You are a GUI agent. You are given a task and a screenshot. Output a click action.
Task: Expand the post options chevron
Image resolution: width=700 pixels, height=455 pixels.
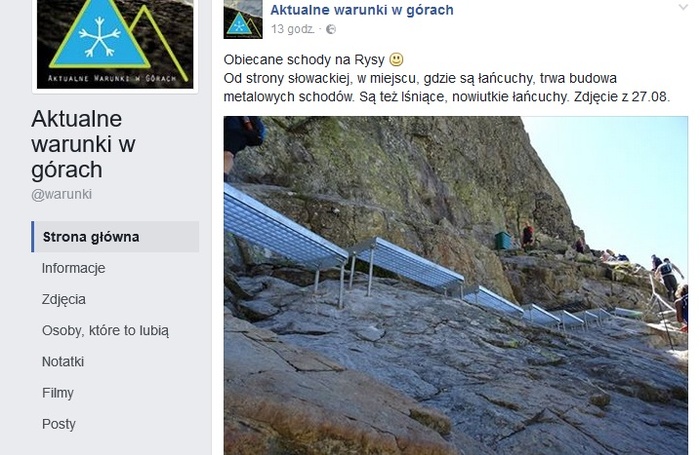coord(683,7)
